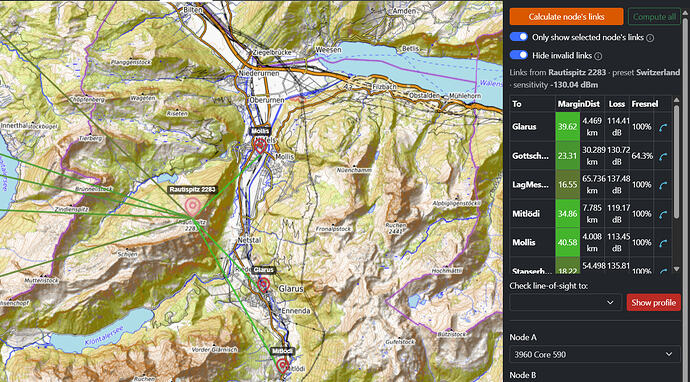Click the 137.48 dB loss cell

click(618, 185)
